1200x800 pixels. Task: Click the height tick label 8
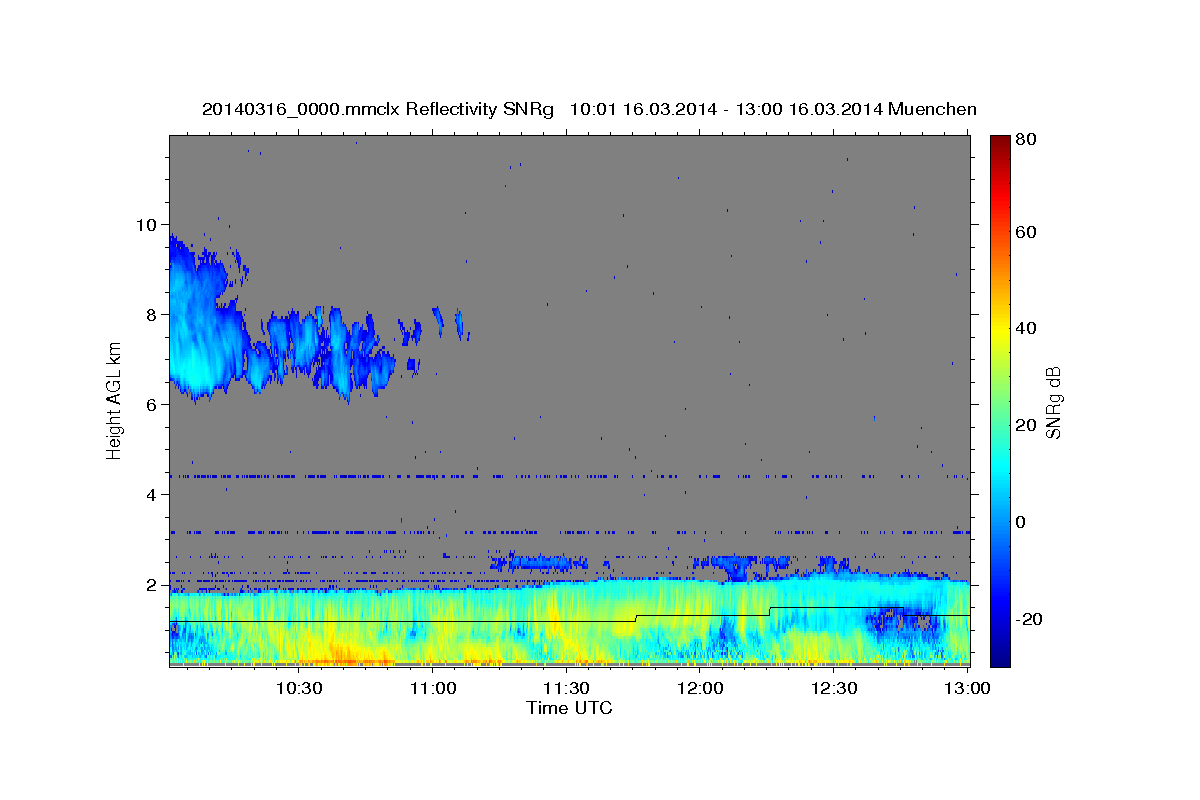[x=153, y=314]
